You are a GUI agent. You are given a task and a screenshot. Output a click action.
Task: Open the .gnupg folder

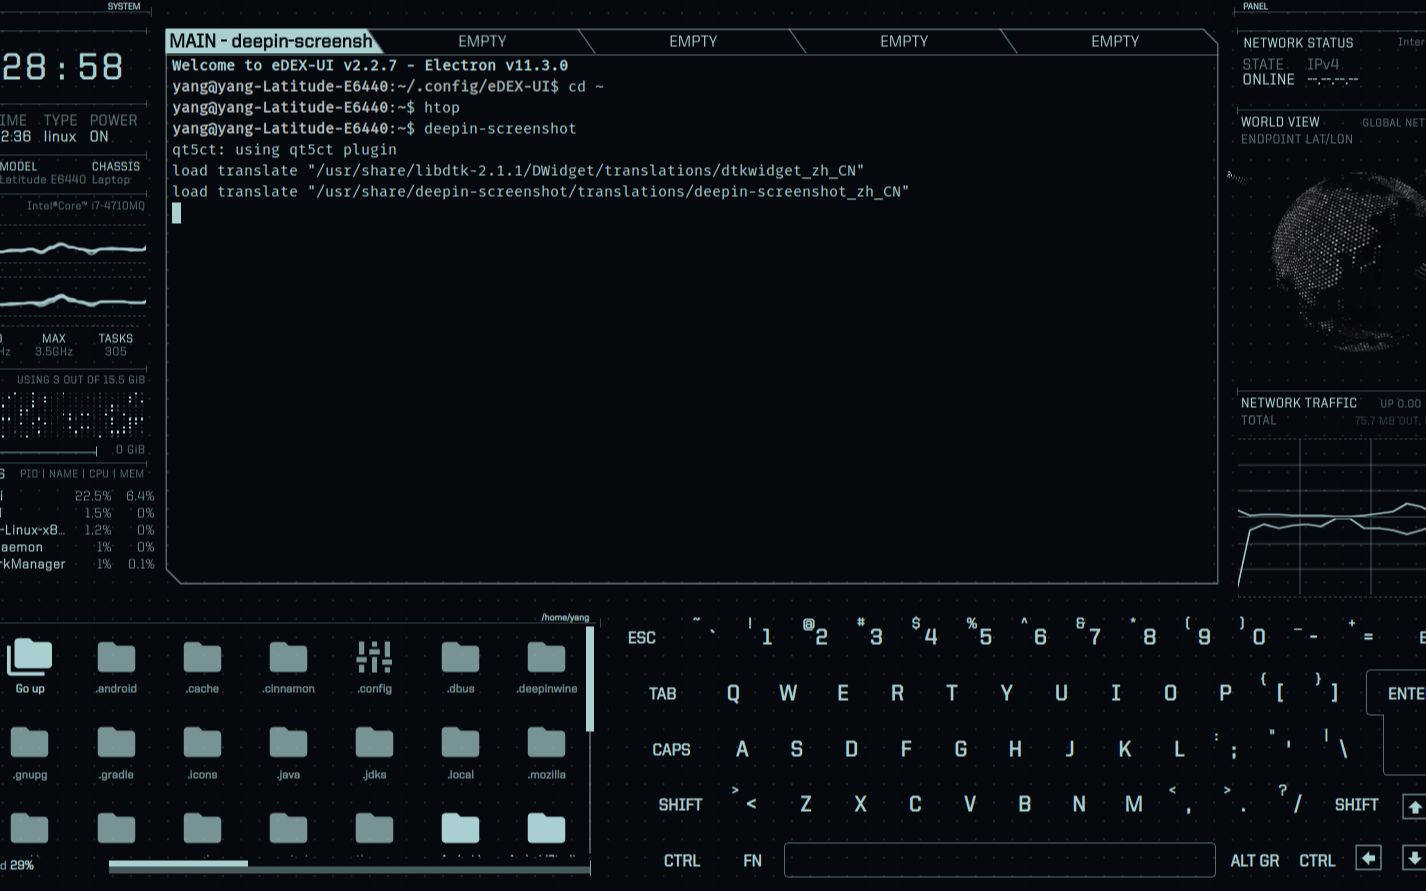(30, 752)
